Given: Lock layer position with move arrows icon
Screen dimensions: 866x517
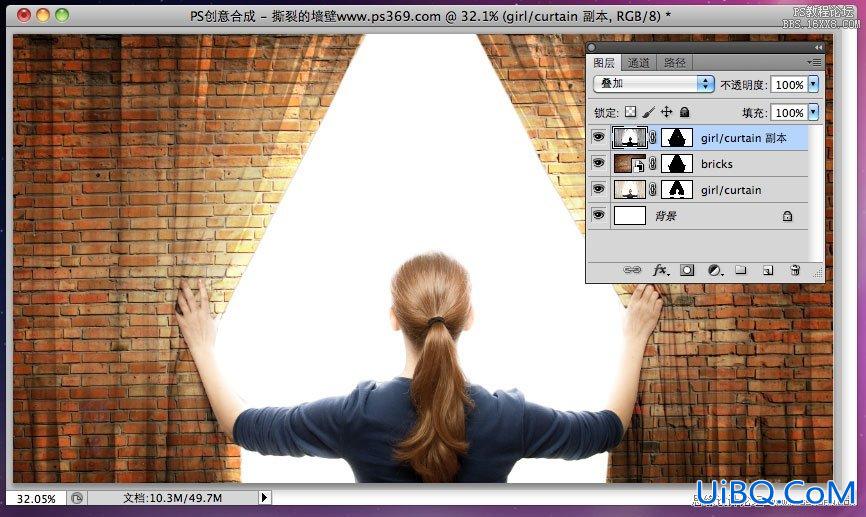Looking at the screenshot, I should click(x=667, y=112).
